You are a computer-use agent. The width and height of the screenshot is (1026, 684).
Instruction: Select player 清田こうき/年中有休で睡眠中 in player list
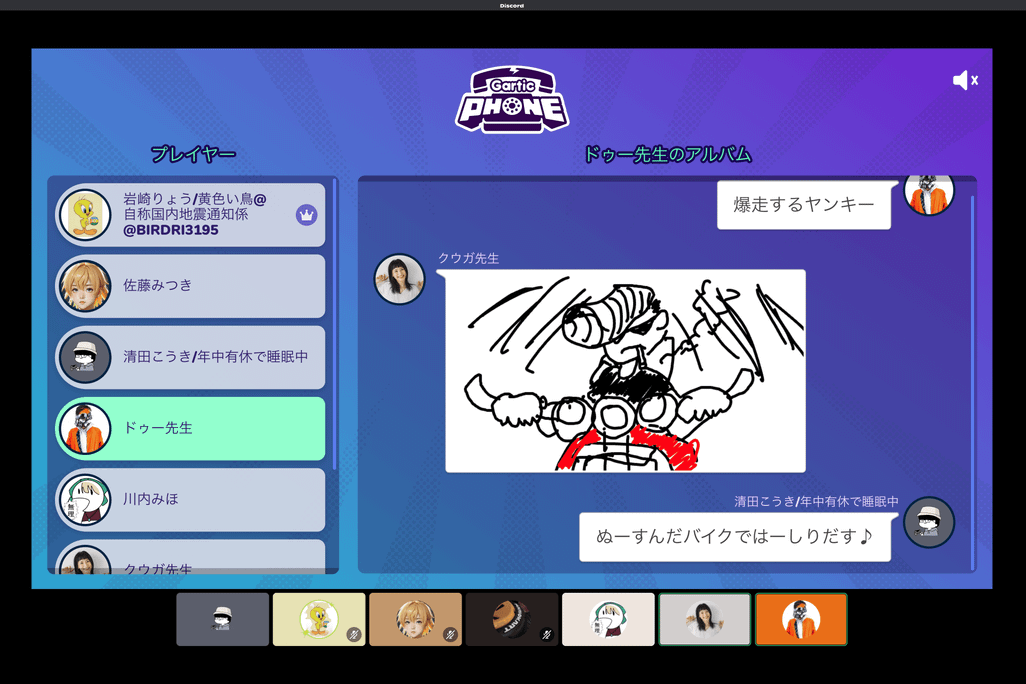[x=190, y=357]
